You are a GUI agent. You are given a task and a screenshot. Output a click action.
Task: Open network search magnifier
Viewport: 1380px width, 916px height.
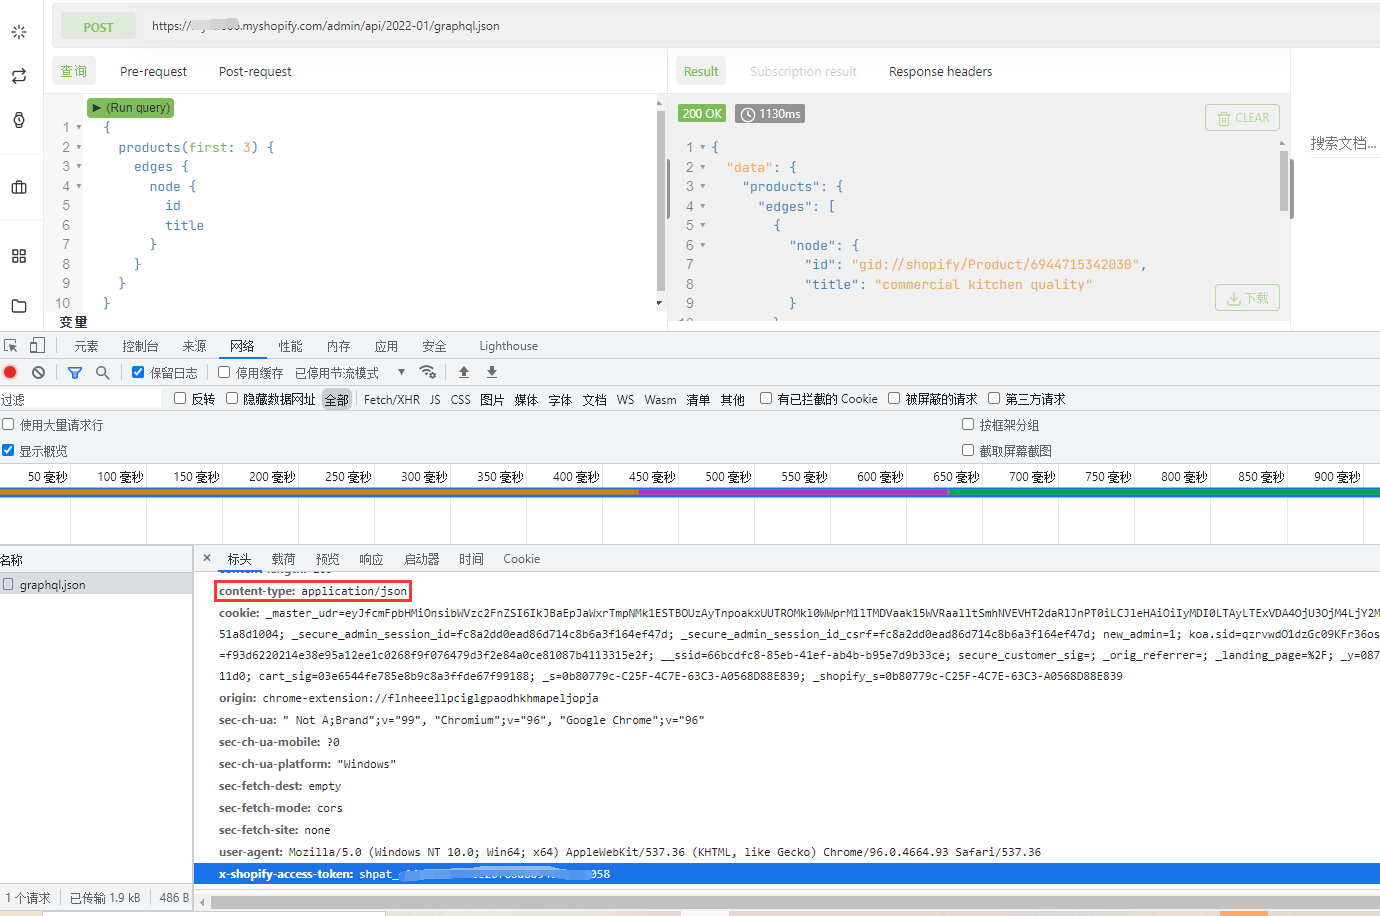point(102,372)
